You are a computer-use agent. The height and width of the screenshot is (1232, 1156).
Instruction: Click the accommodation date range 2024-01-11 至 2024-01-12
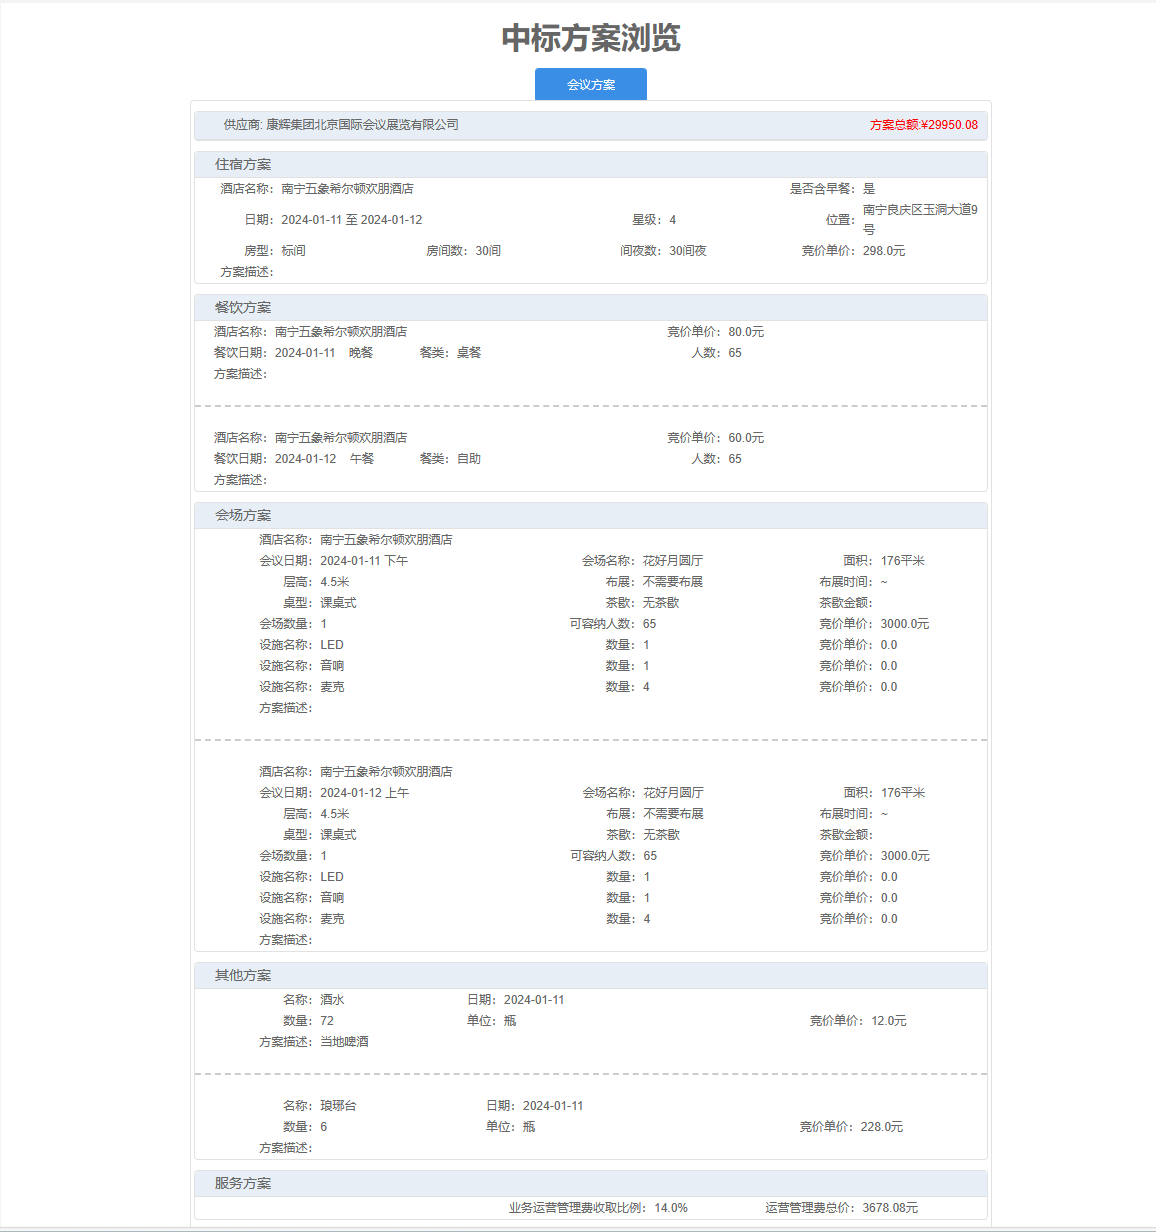(x=351, y=220)
